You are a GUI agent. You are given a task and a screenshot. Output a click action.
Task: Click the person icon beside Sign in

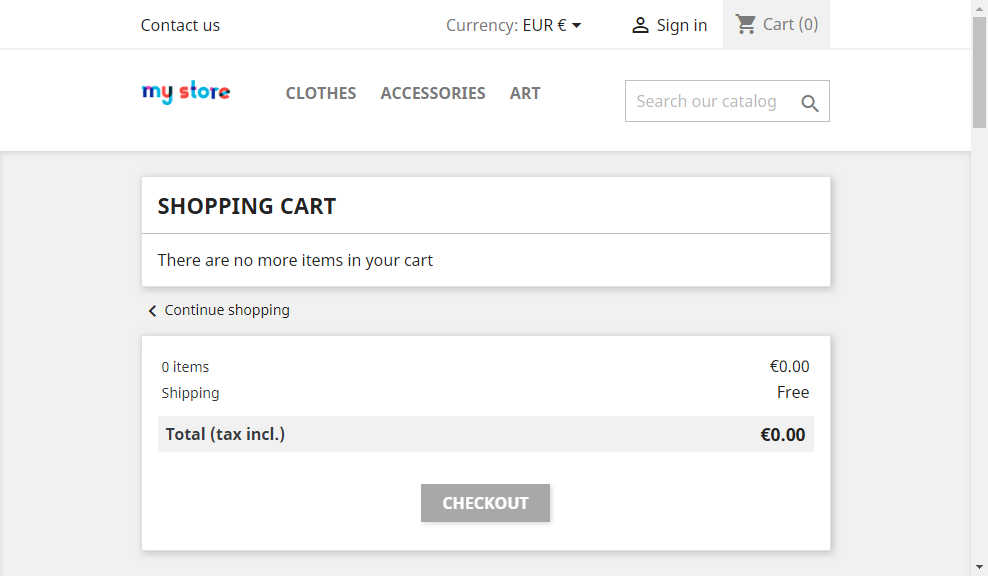640,25
